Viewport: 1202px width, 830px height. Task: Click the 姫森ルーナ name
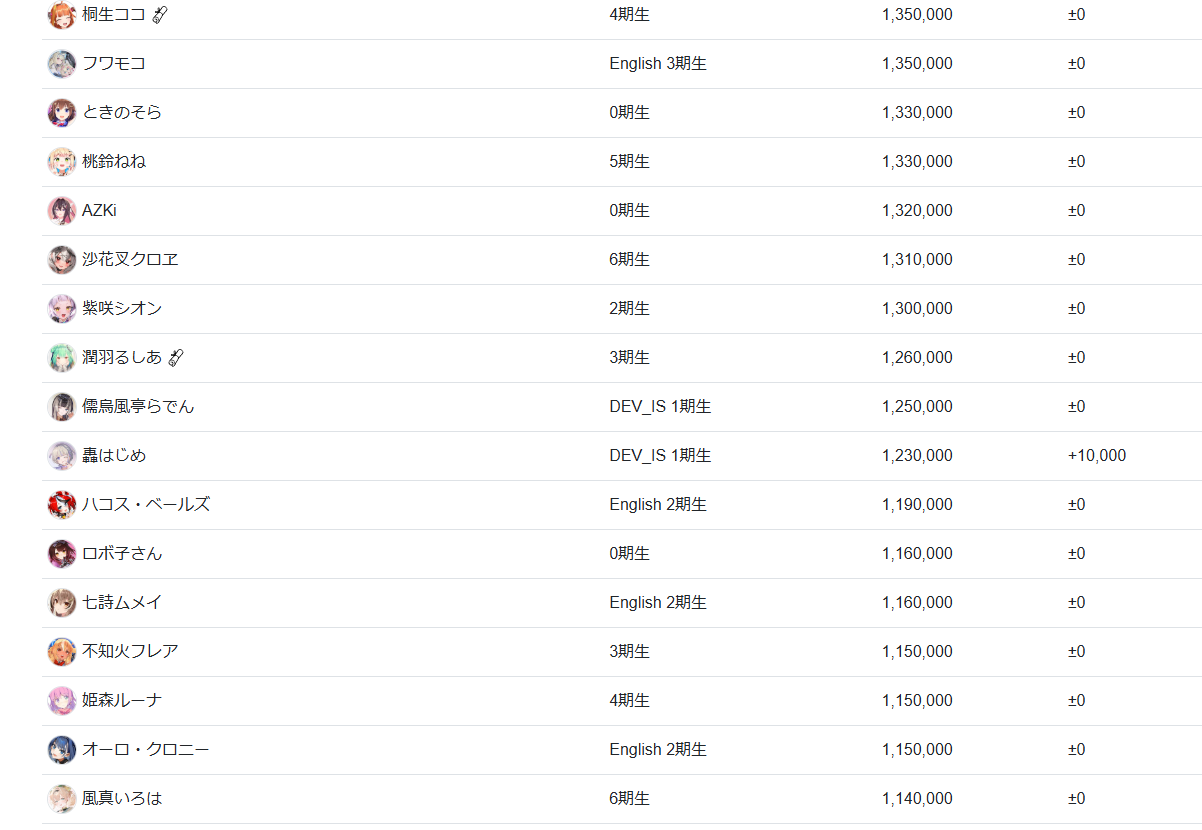122,701
